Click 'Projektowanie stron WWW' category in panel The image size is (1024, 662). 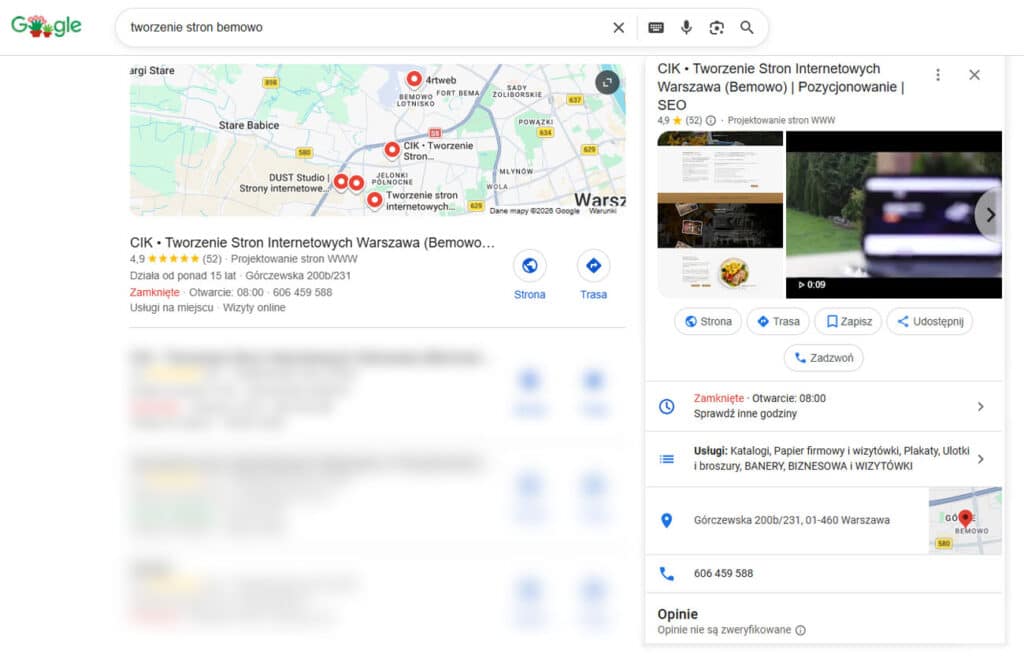[781, 120]
